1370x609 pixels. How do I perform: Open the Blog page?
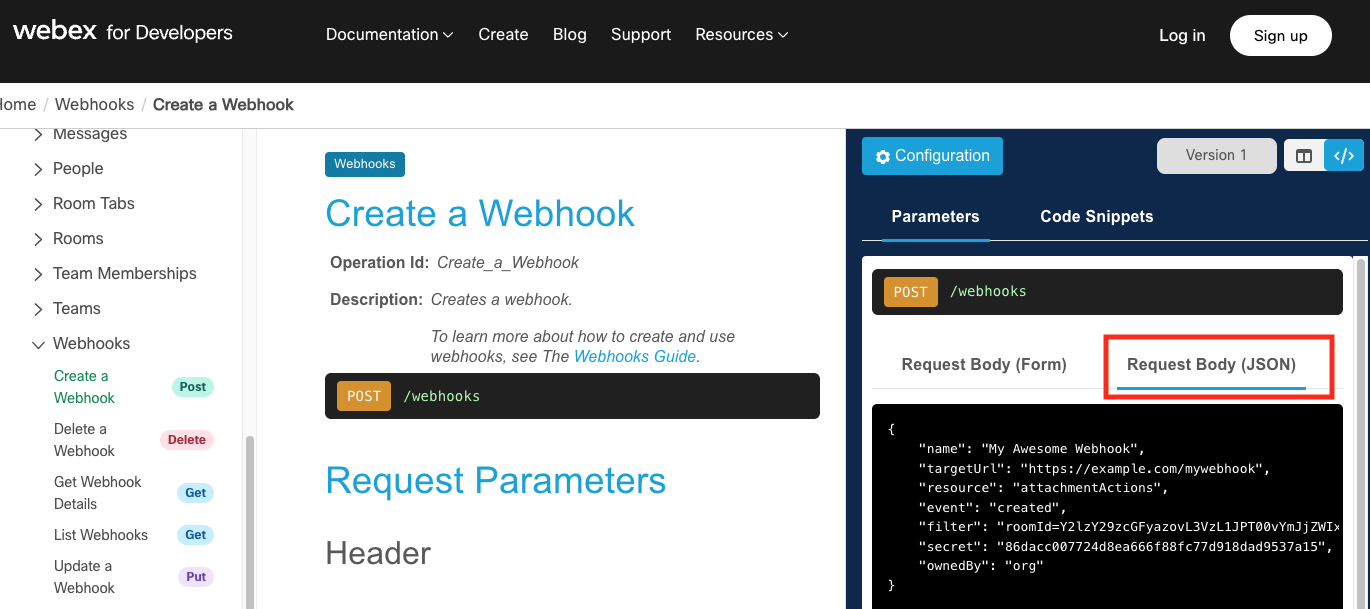pyautogui.click(x=570, y=34)
